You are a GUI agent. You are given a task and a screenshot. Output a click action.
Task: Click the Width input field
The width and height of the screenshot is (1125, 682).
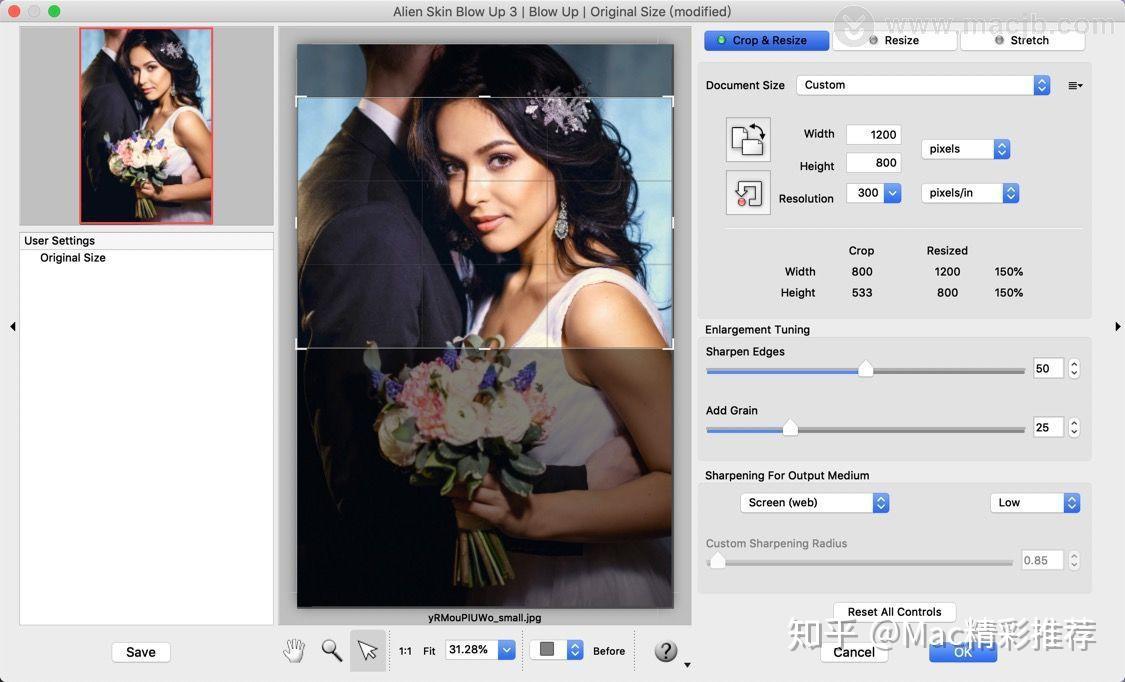click(x=873, y=135)
